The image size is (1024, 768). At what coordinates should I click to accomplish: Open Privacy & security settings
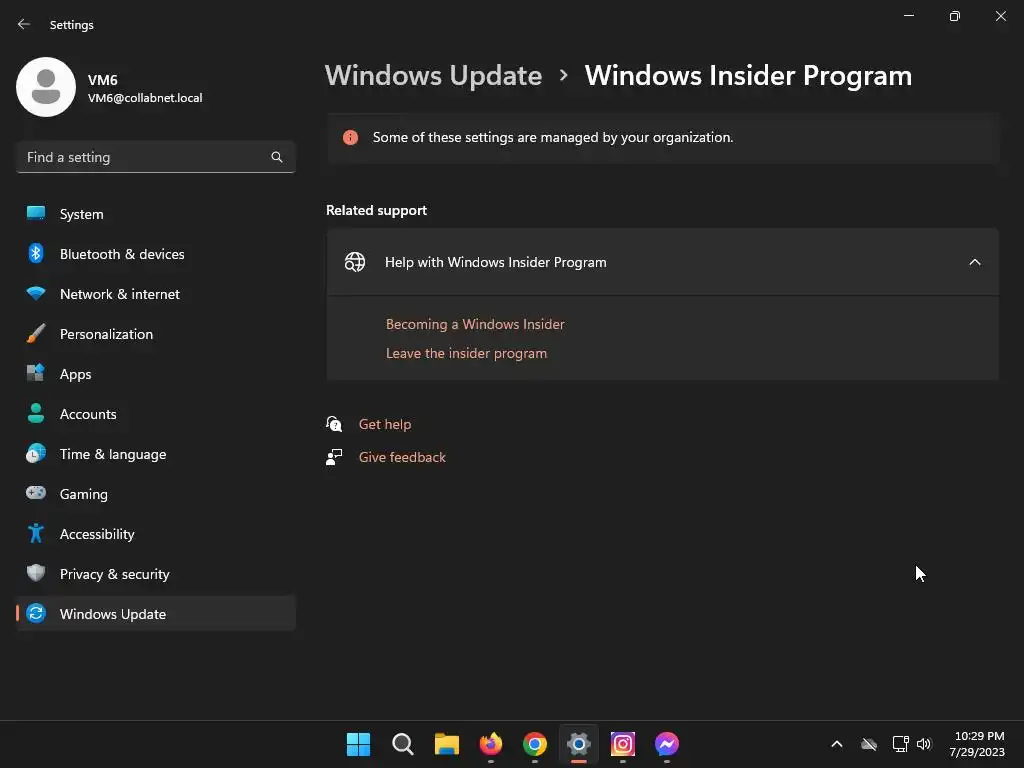point(155,574)
